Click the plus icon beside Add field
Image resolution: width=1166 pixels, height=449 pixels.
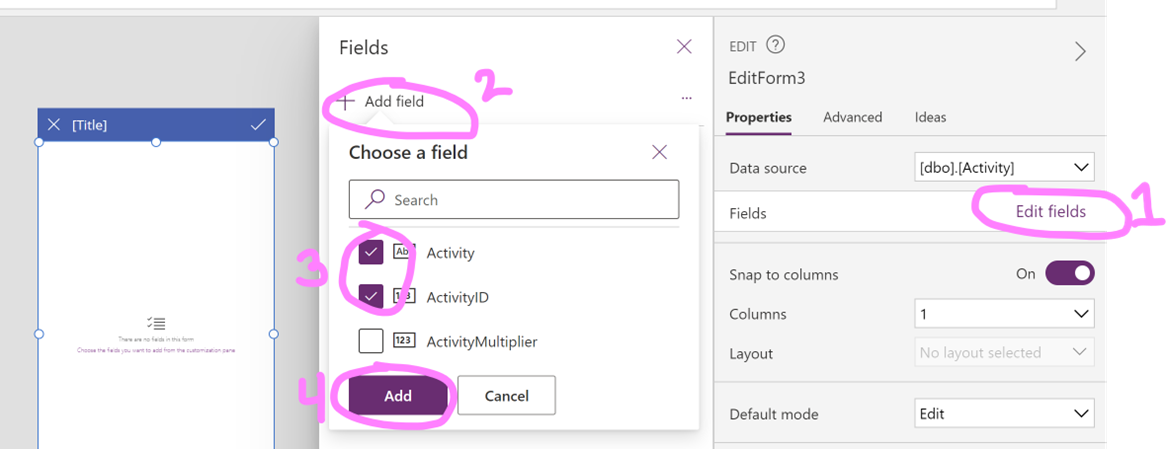345,102
